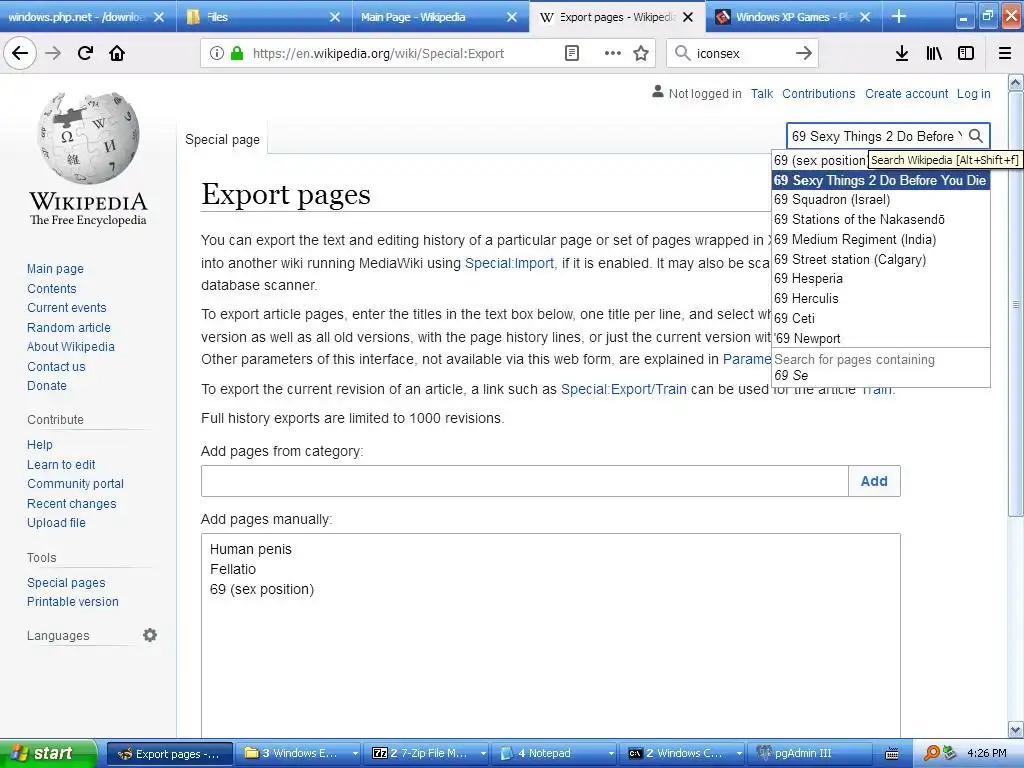Click the address bar URL
This screenshot has height=768, width=1024.
pos(378,54)
